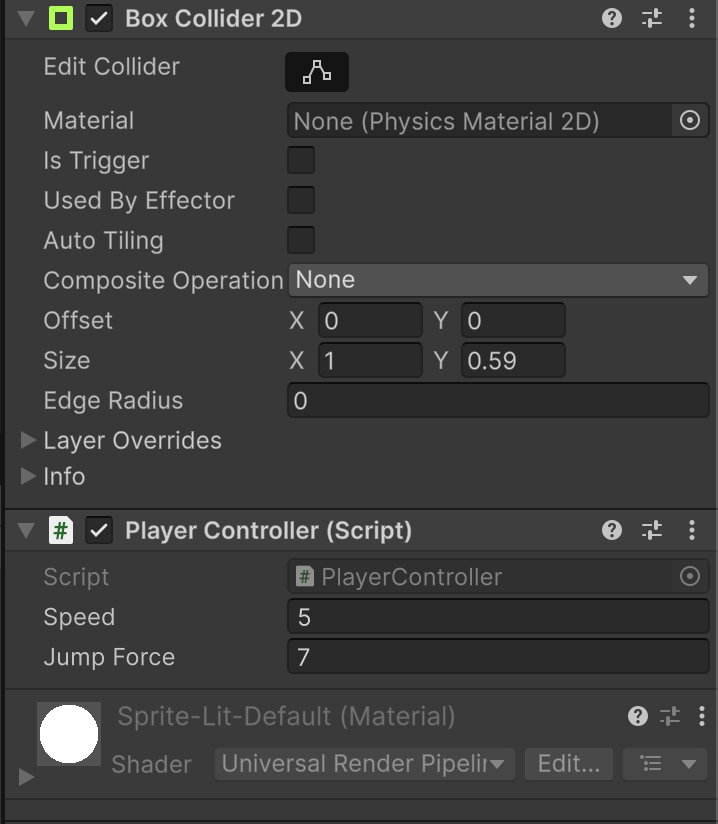Enable the Is Trigger checkbox
718x824 pixels.
click(x=301, y=160)
